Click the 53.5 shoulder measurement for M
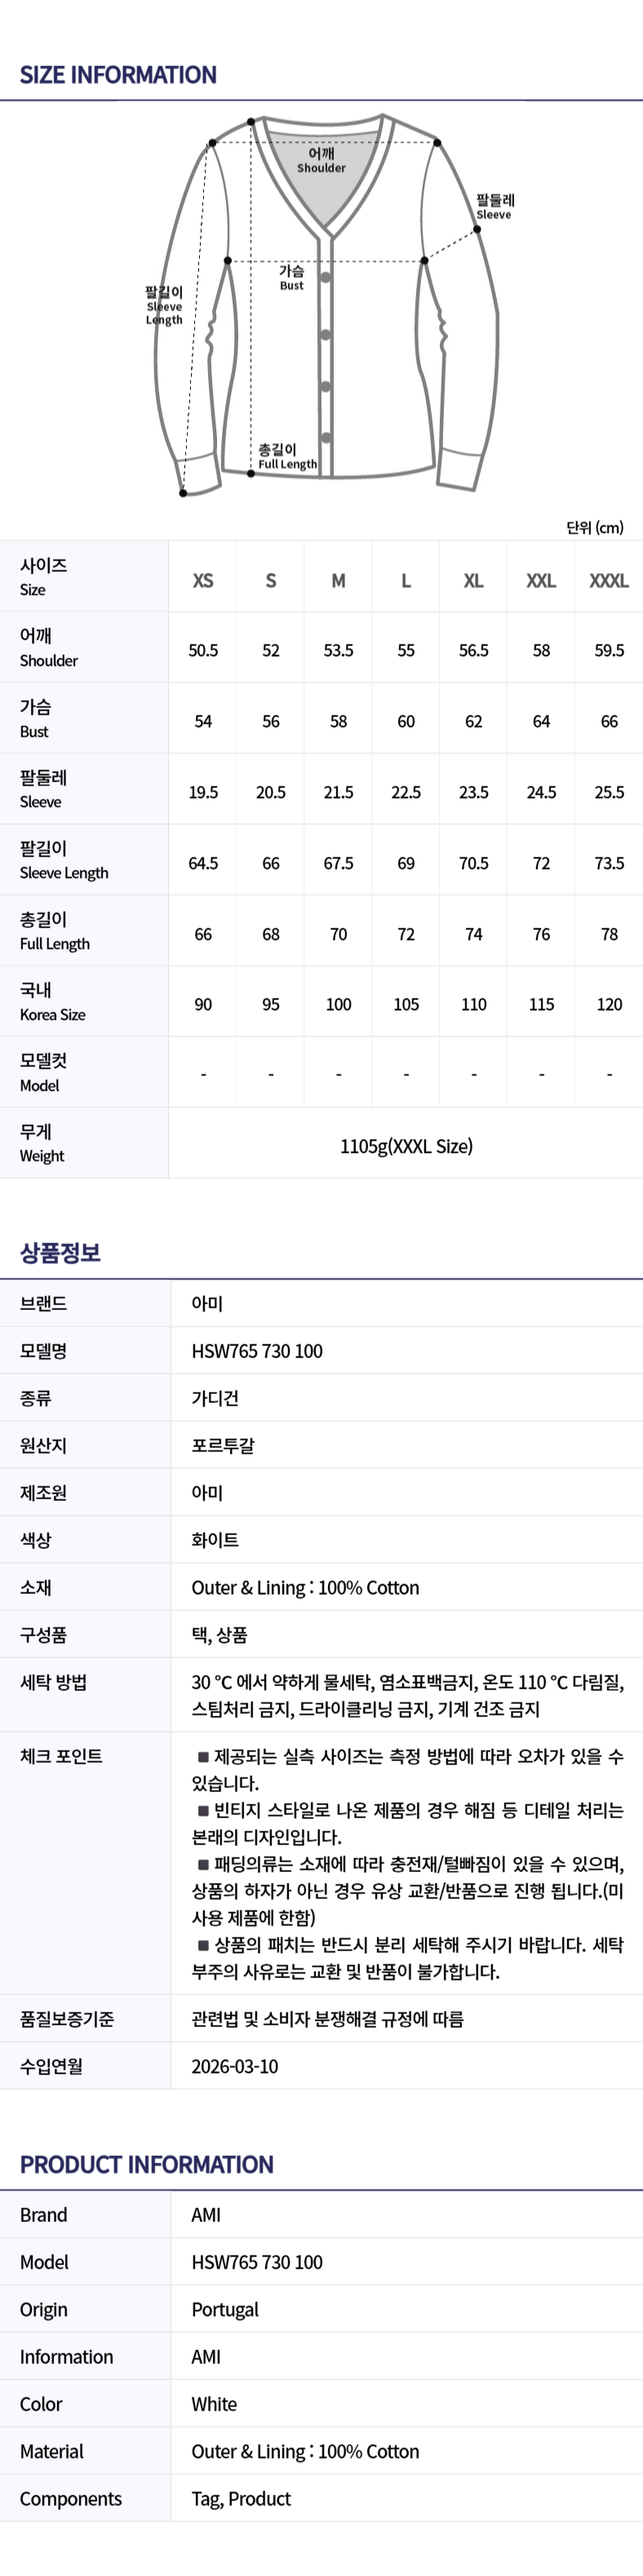 [338, 651]
